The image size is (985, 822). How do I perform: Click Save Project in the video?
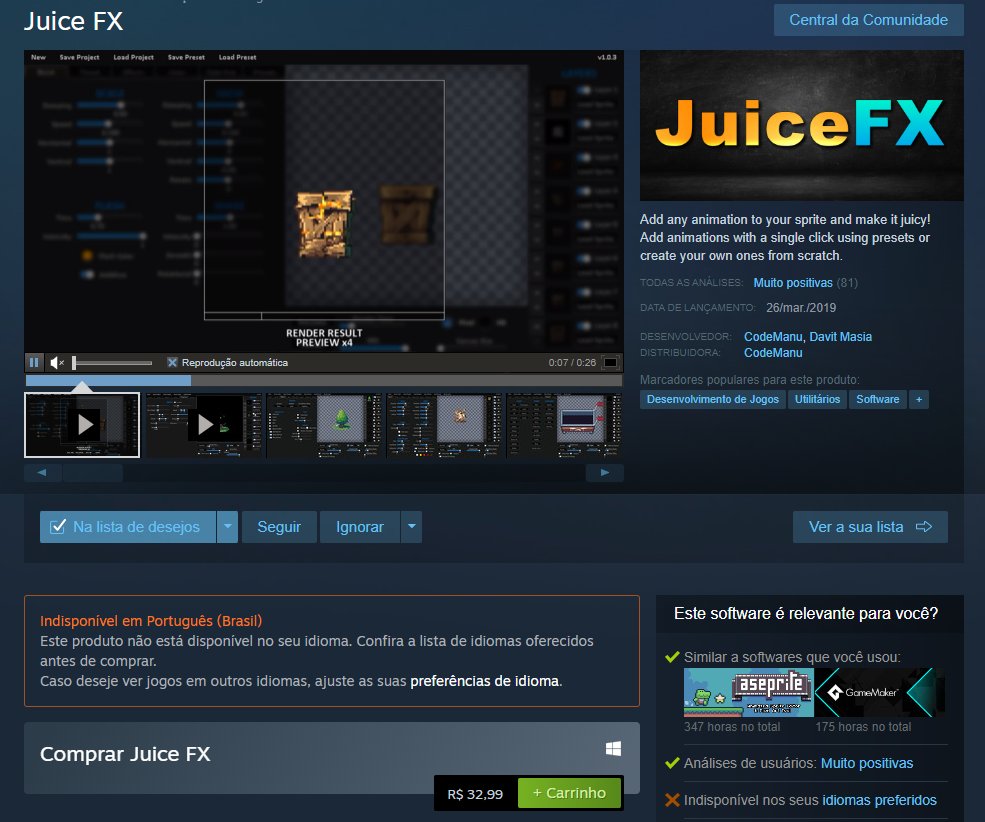79,57
